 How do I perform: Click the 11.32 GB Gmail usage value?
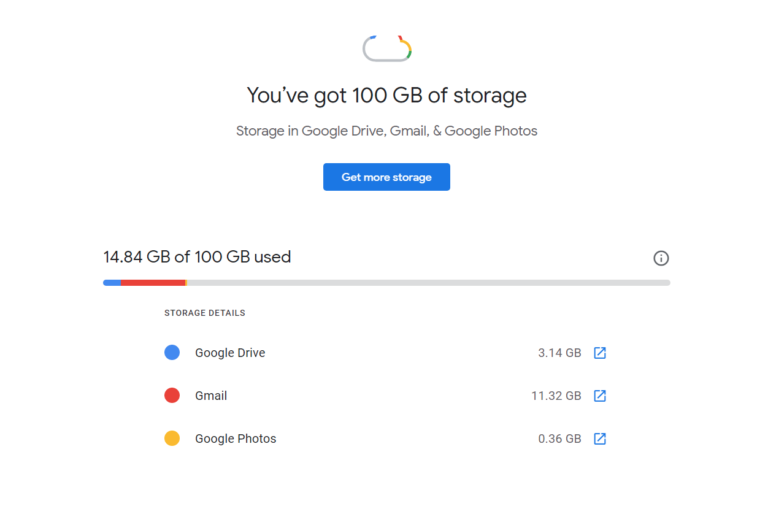556,396
